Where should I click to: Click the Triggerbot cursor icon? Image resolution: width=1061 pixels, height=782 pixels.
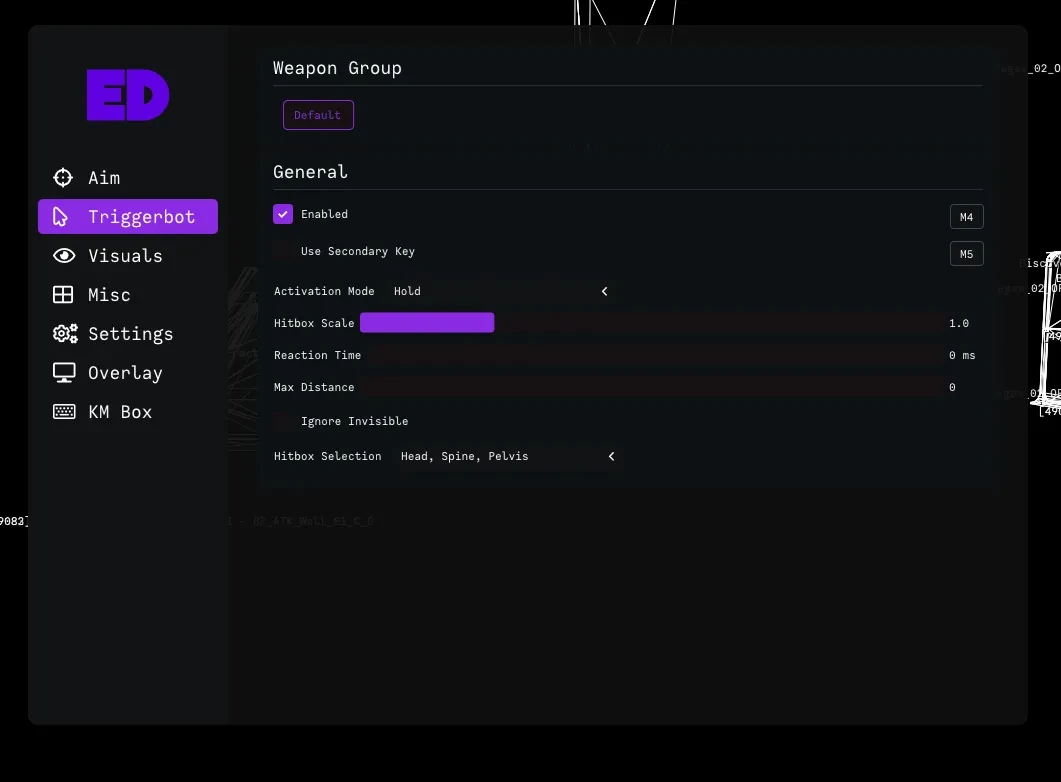60,216
